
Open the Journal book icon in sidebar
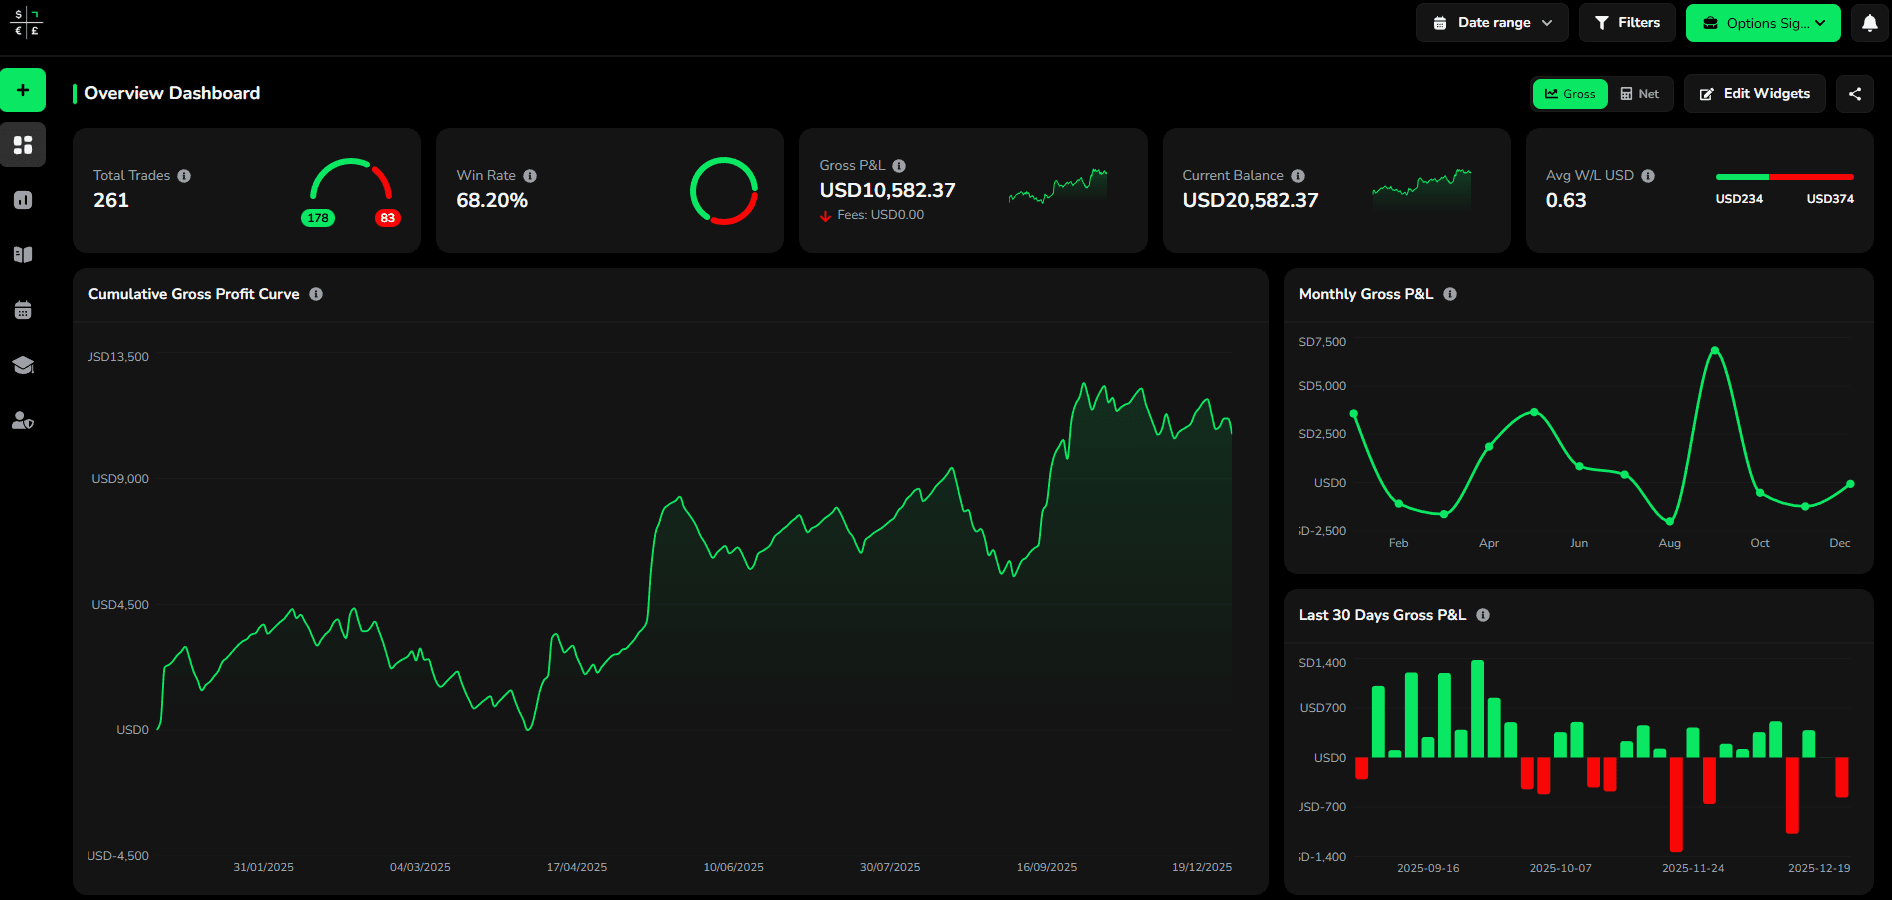pyautogui.click(x=22, y=254)
